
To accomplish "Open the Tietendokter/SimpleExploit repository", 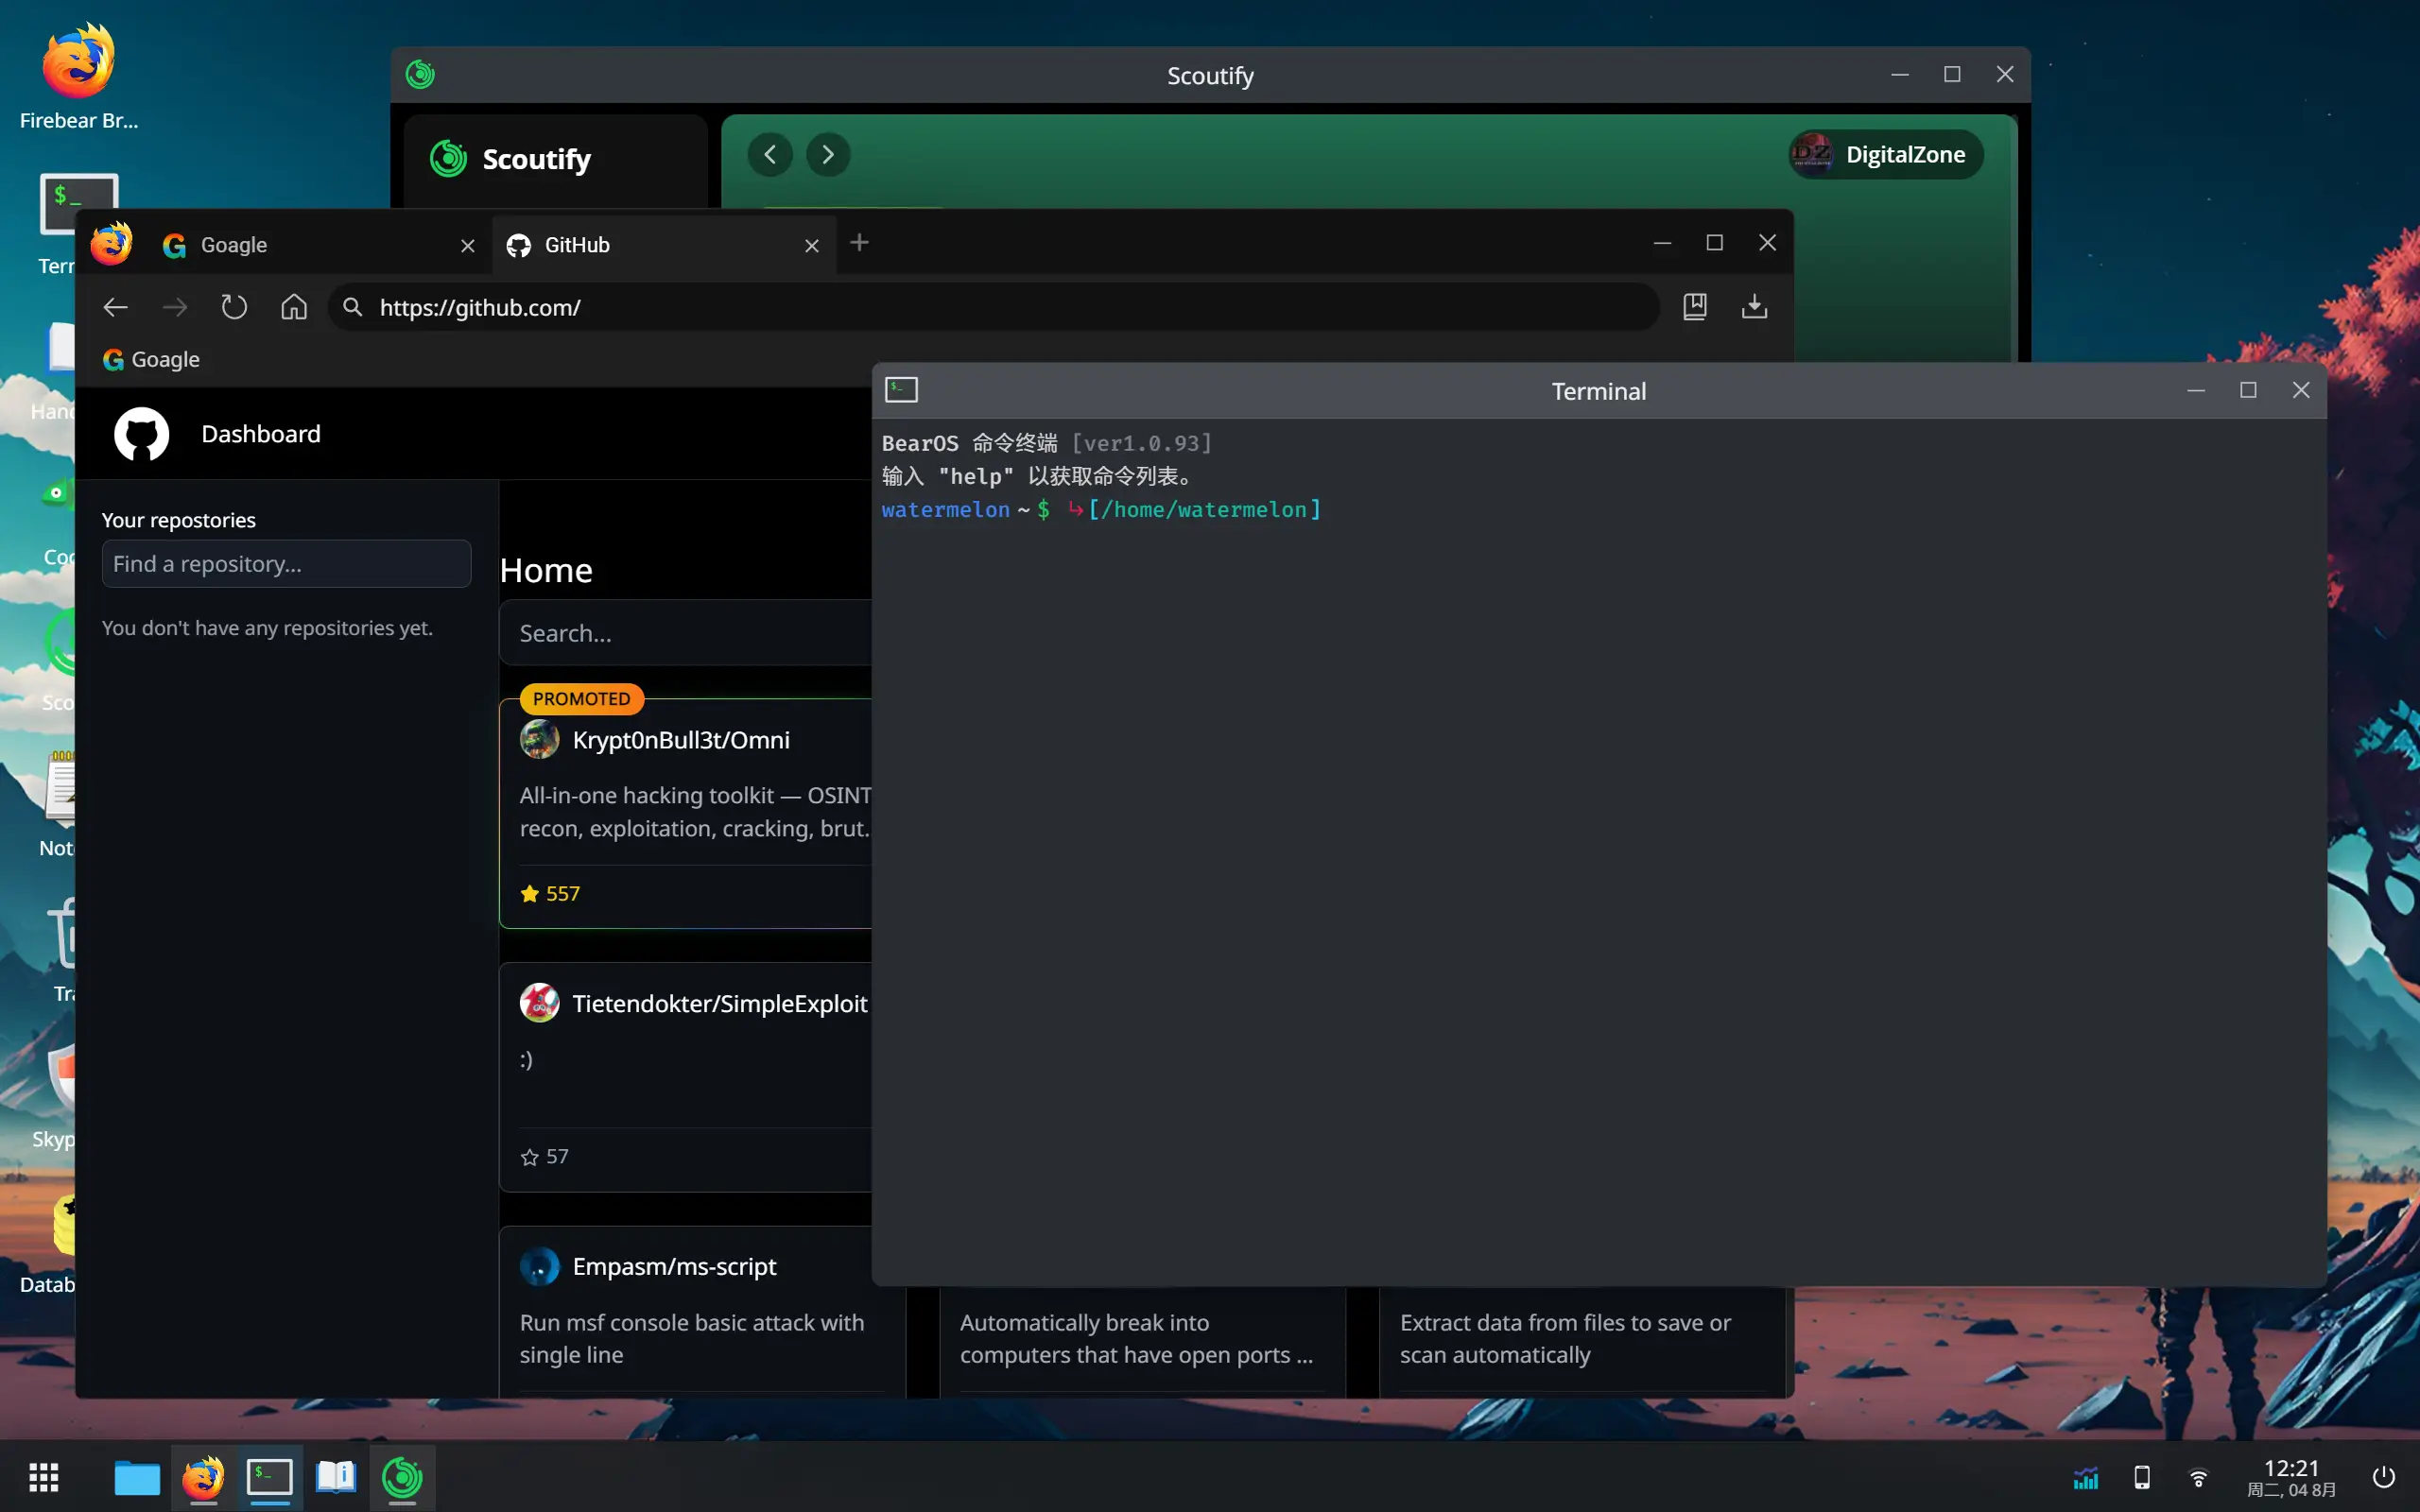I will 720,1004.
